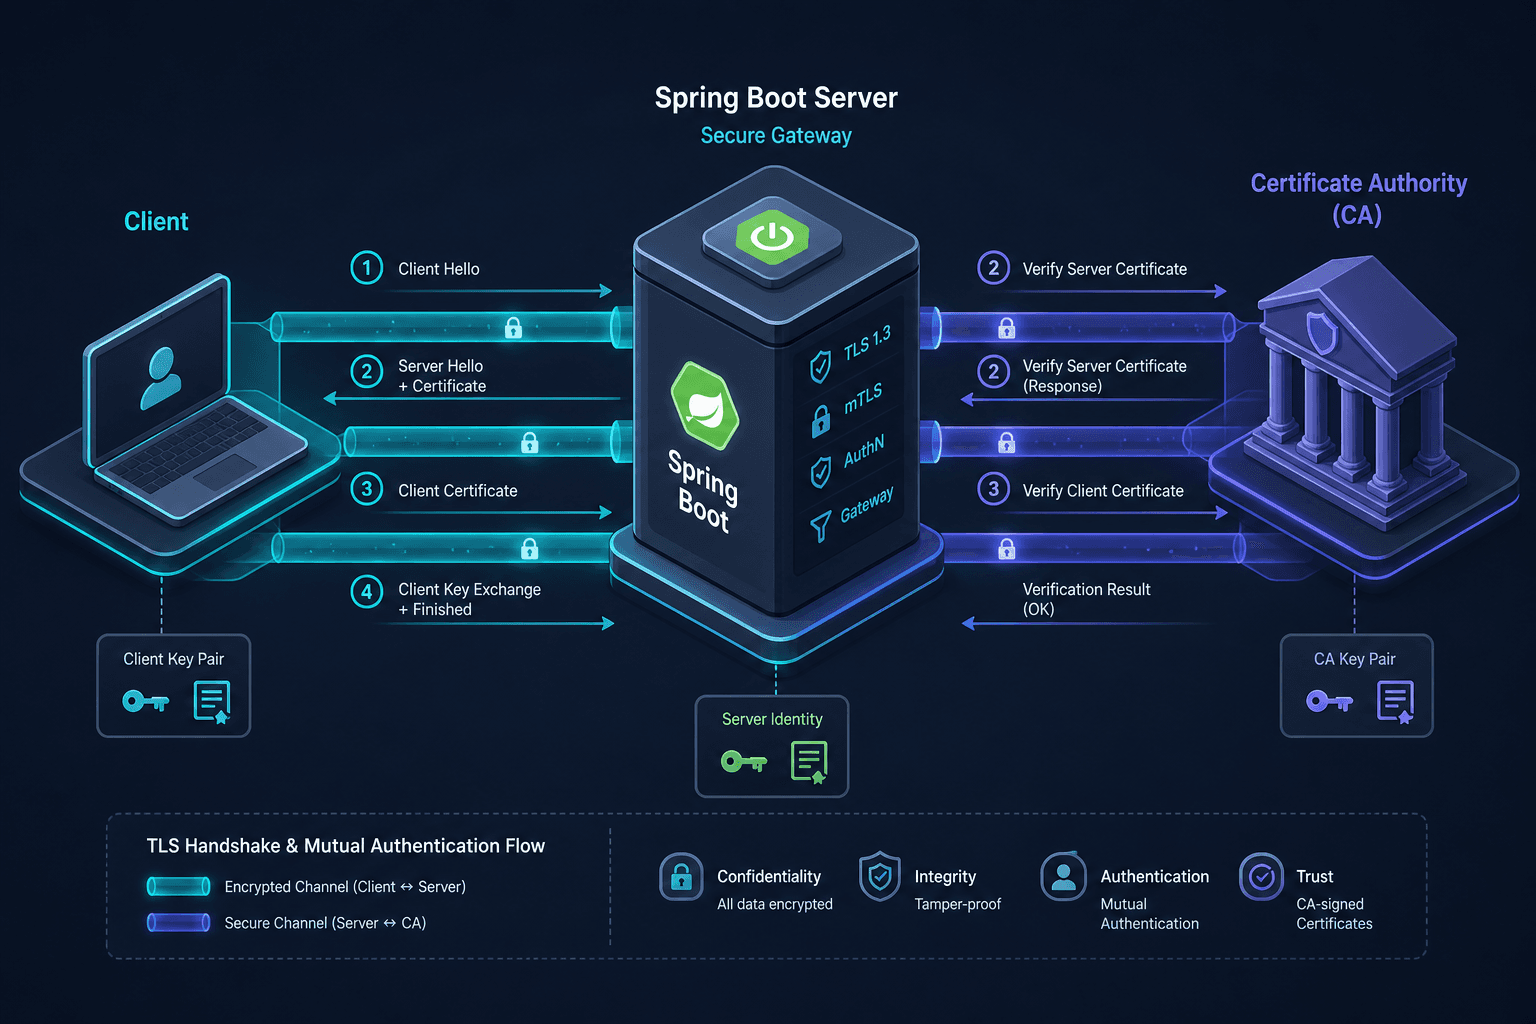
Task: Click the lock on the channel under Client Hello
Action: click(513, 326)
